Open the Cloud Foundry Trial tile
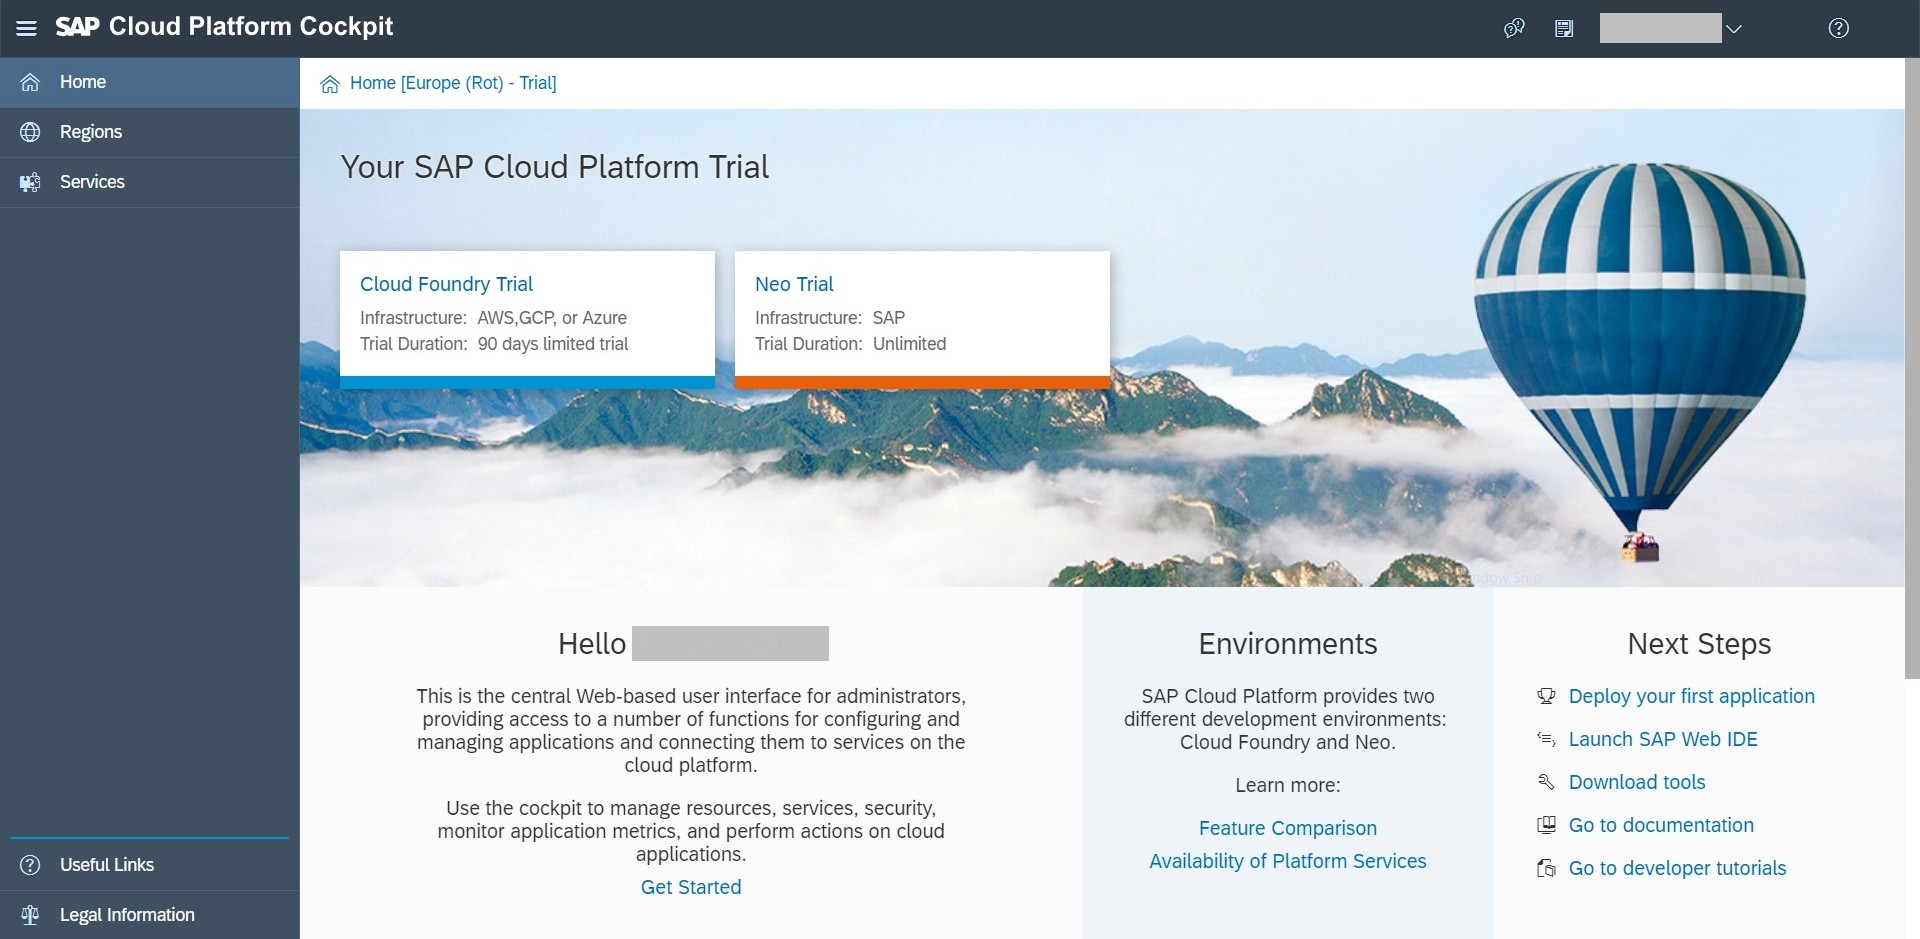This screenshot has height=939, width=1920. click(527, 319)
